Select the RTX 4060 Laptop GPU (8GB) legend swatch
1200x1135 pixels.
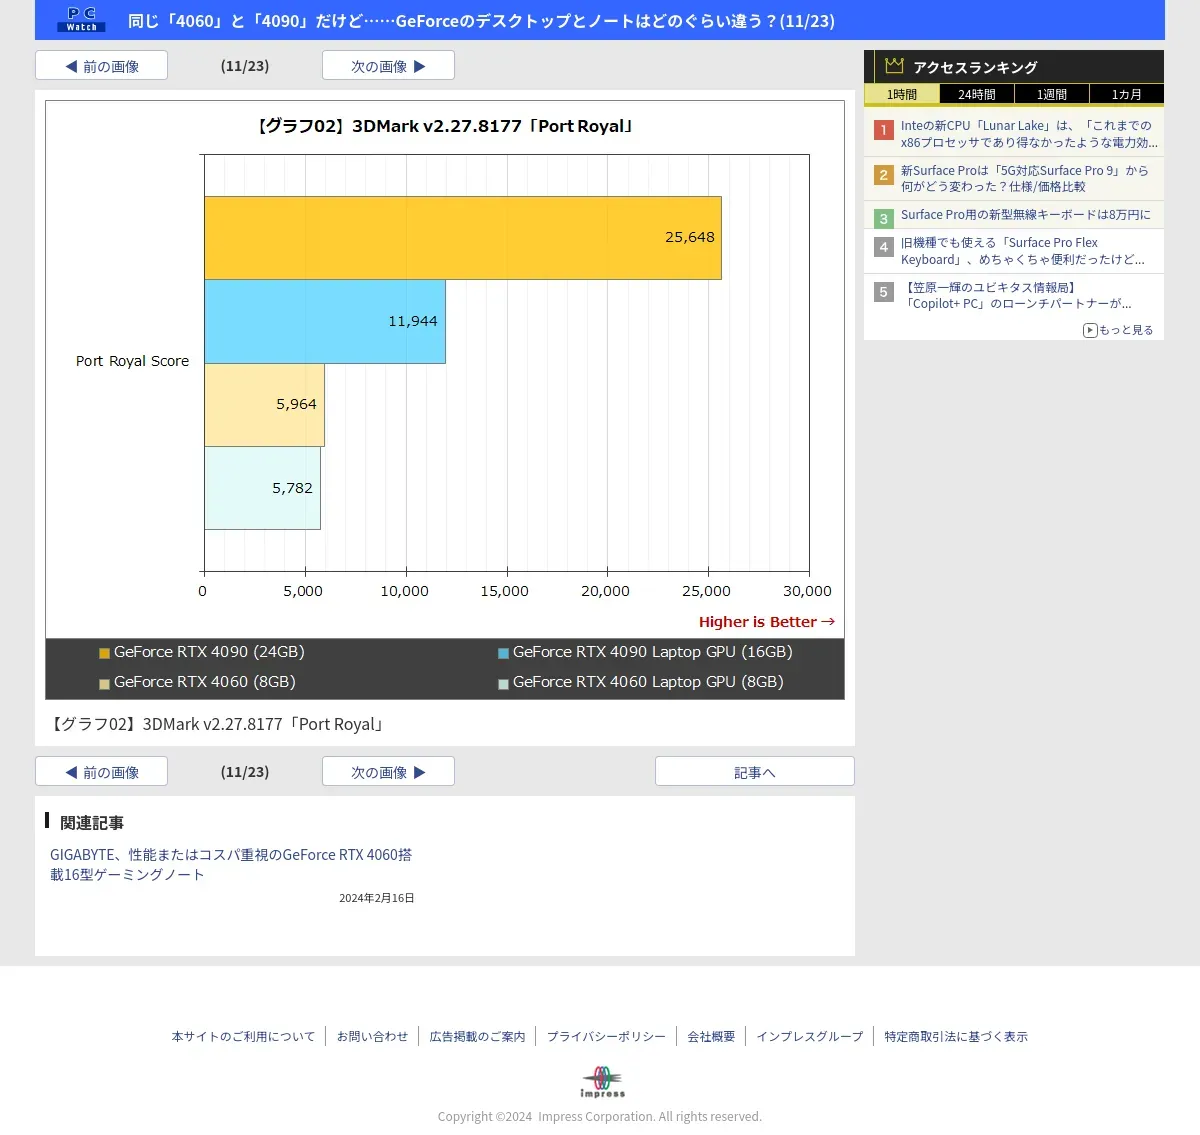pyautogui.click(x=504, y=684)
